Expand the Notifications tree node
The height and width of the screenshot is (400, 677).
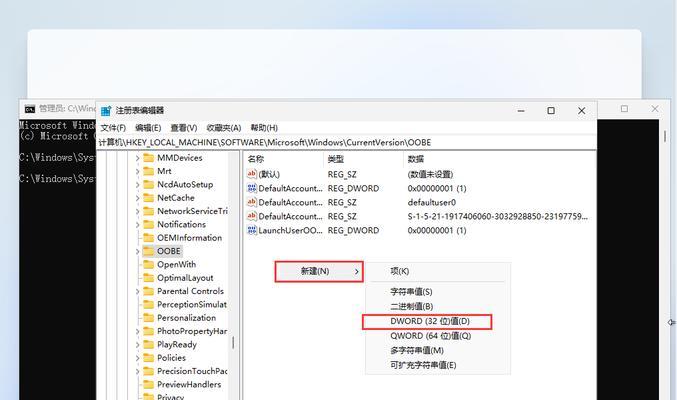137,225
